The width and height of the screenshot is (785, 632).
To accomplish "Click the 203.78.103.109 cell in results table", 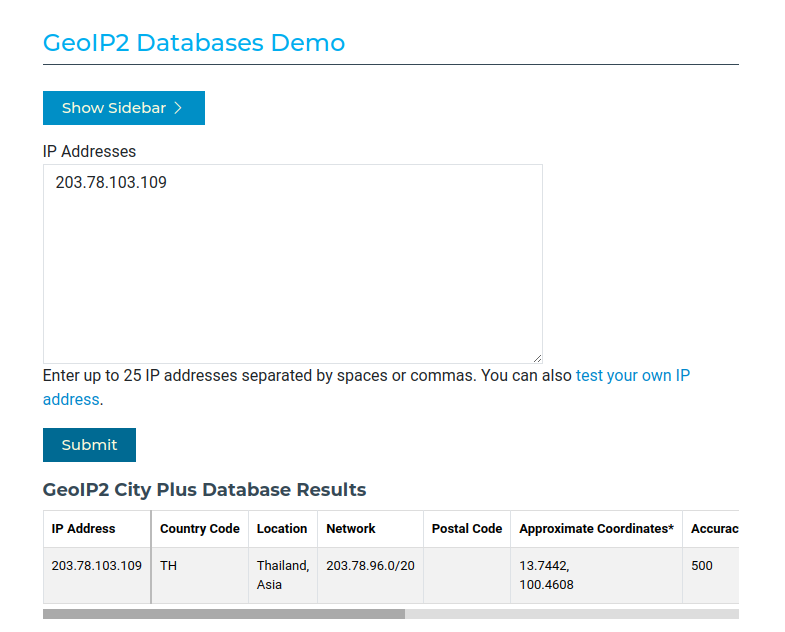I will [x=96, y=566].
